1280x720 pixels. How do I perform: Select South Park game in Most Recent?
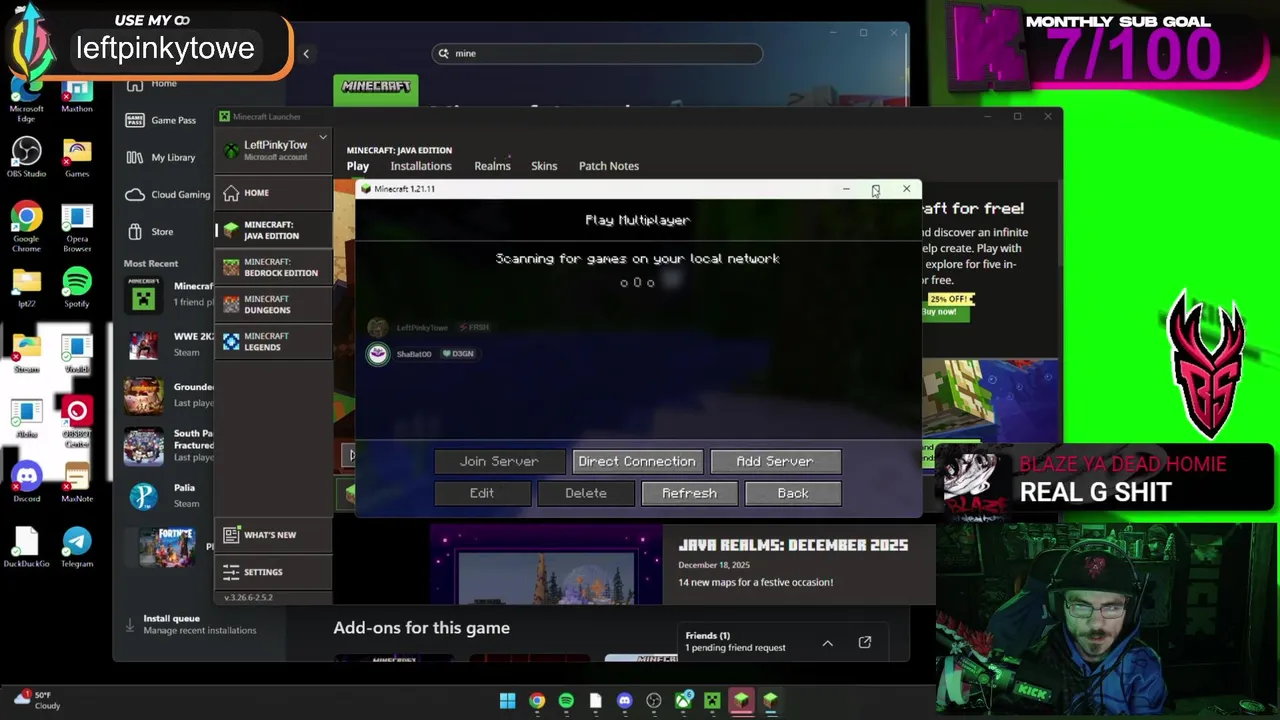(x=168, y=445)
